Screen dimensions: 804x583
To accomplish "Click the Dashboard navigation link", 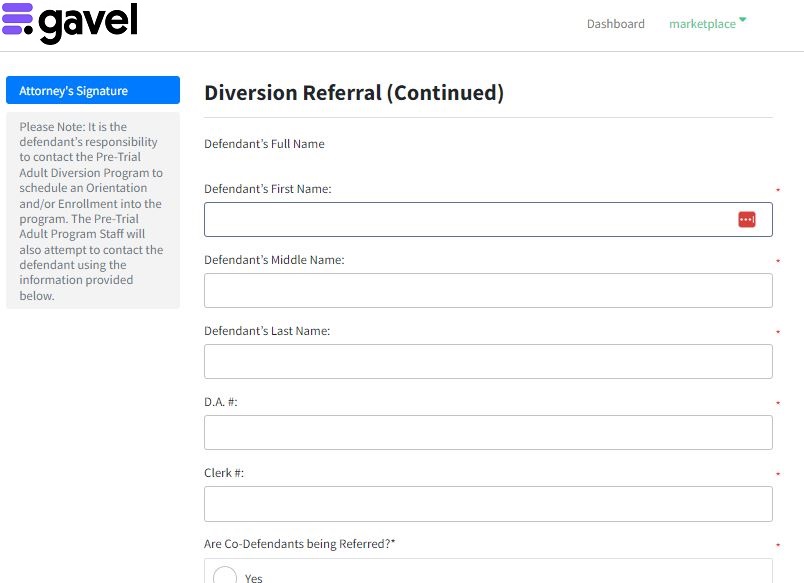I will pyautogui.click(x=616, y=23).
